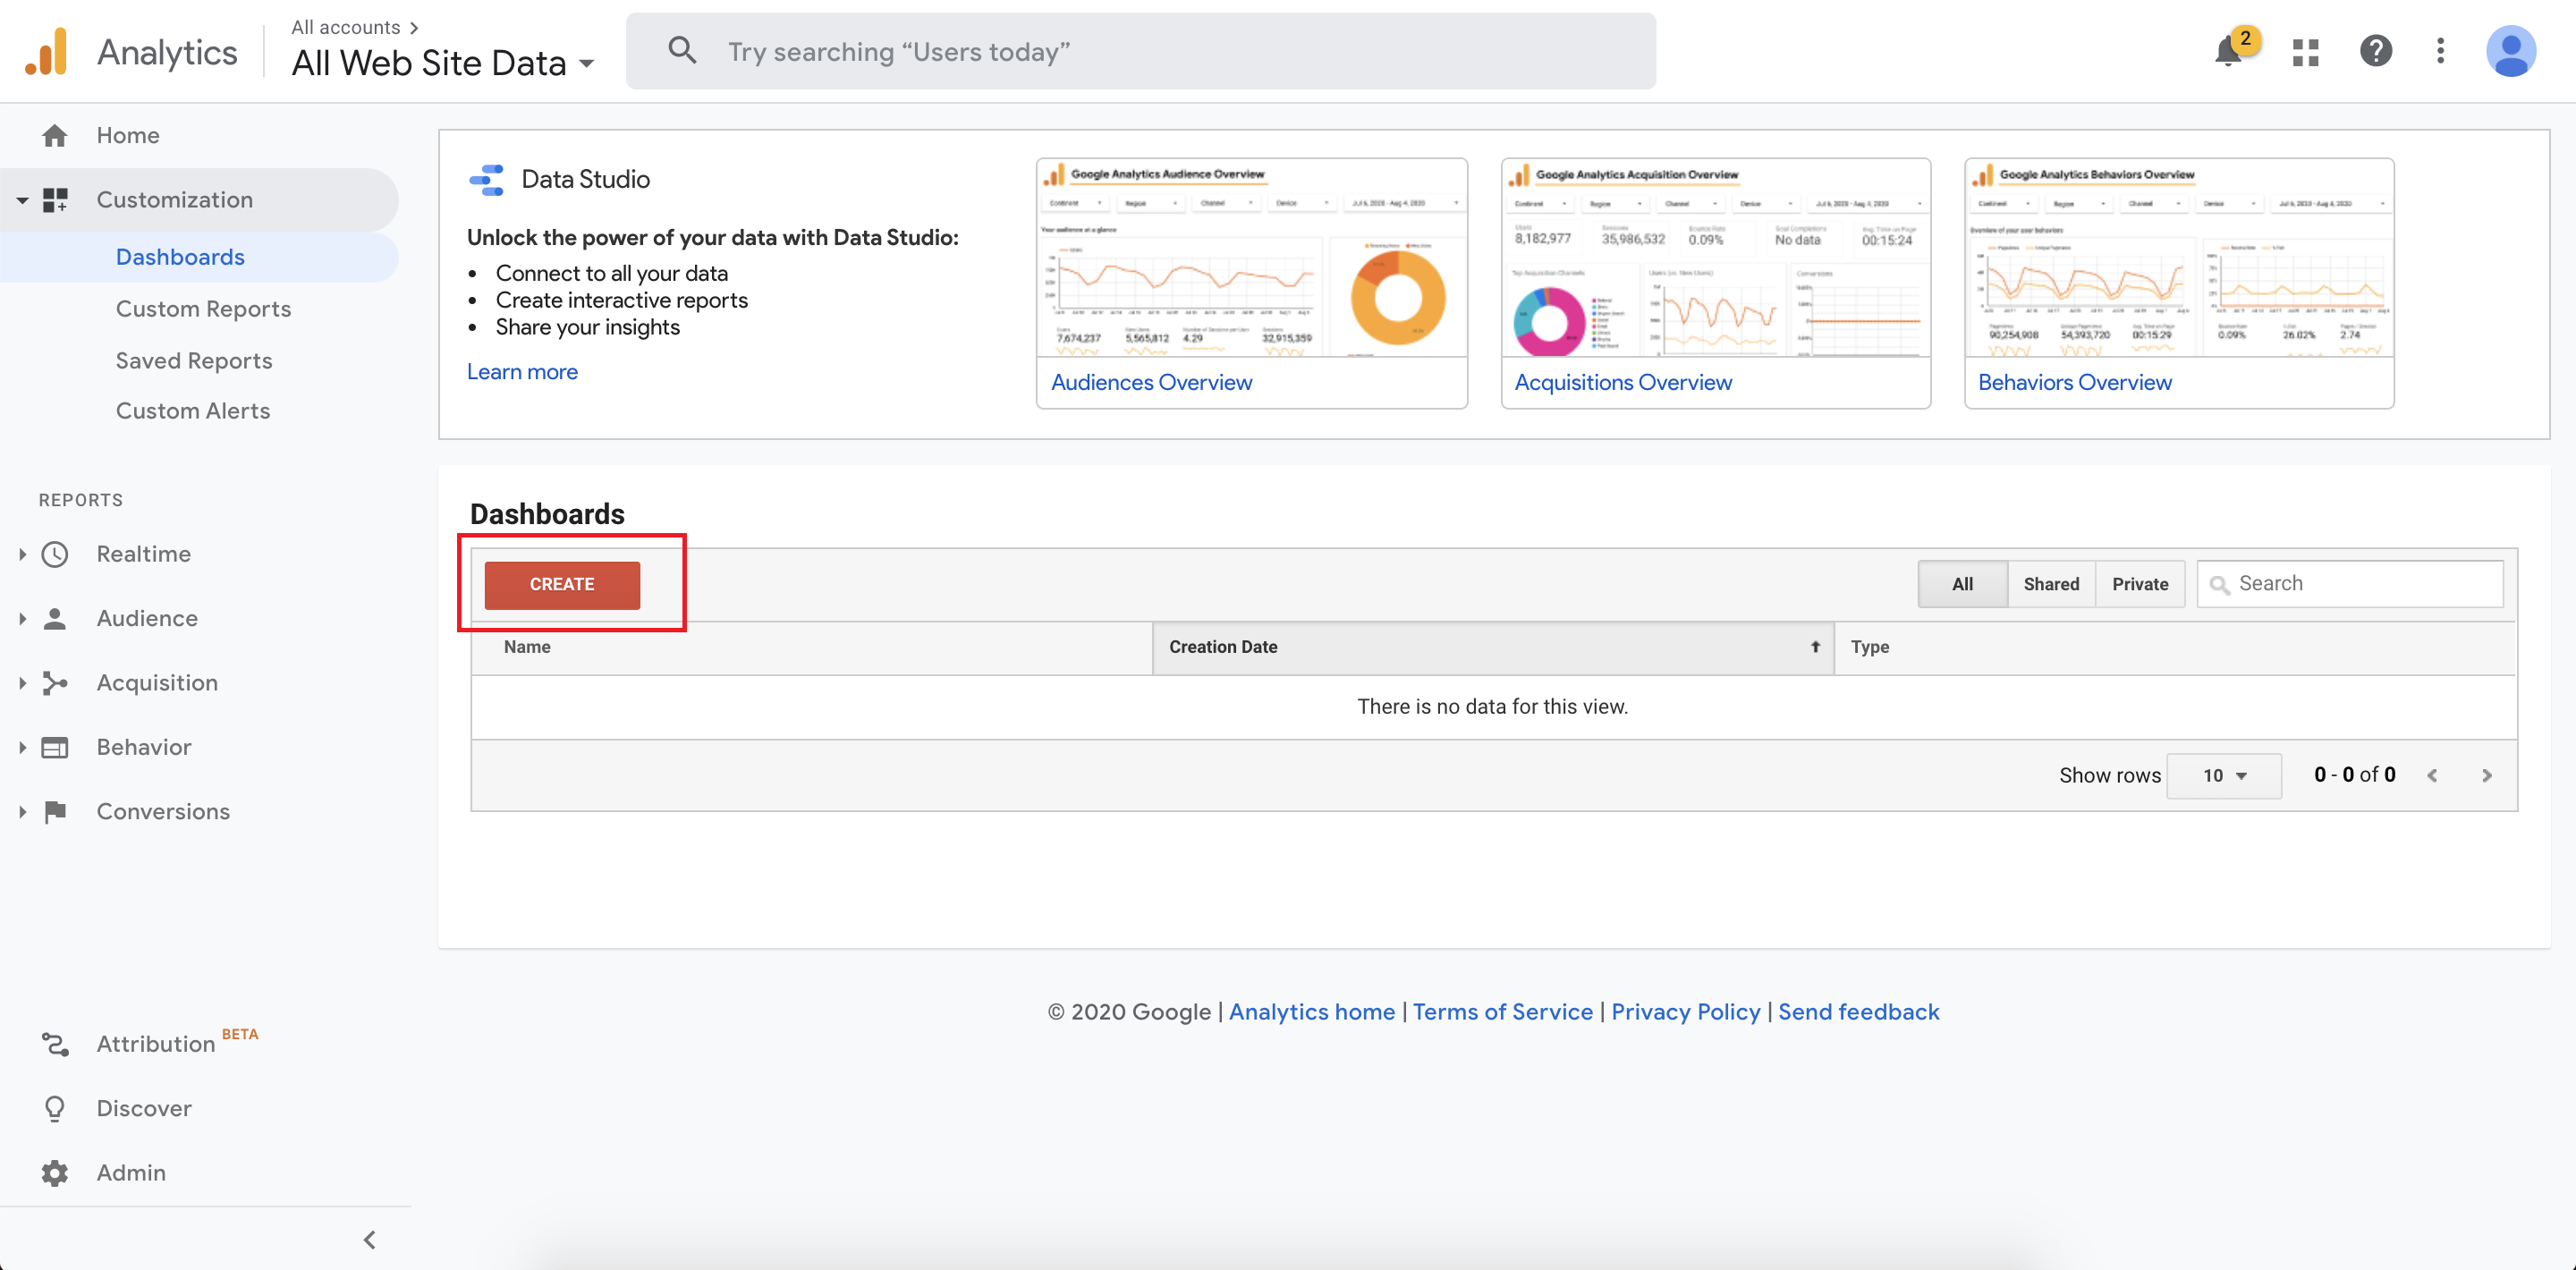This screenshot has height=1270, width=2576.
Task: Click the Customization grid icon
Action: point(55,200)
